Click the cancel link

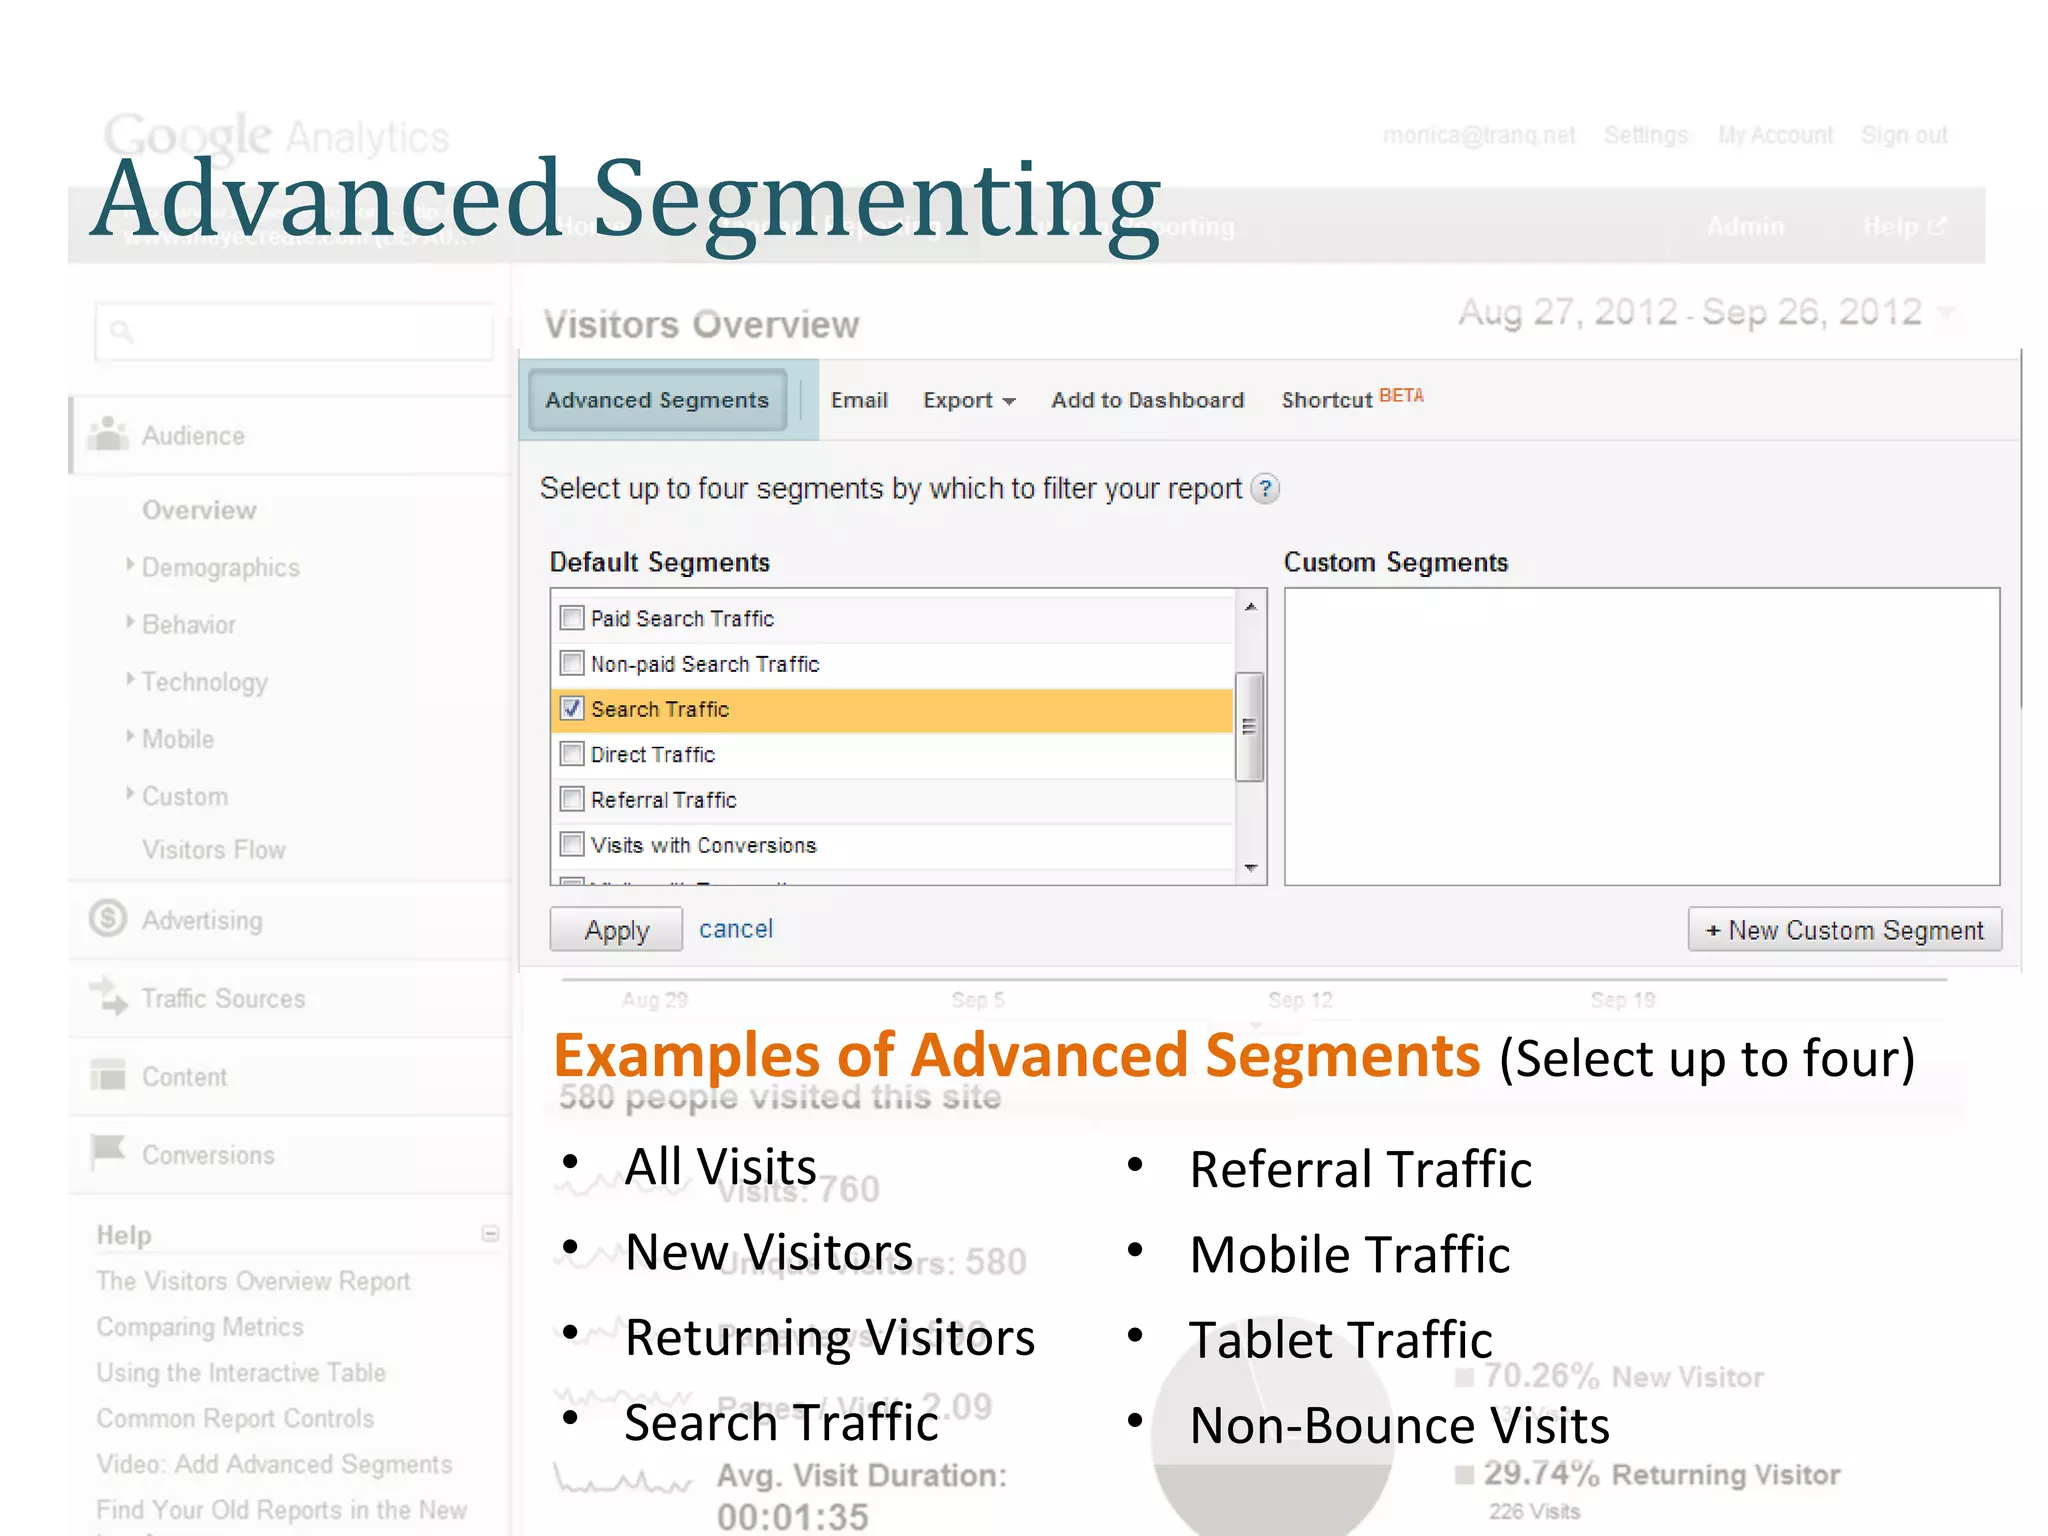[x=735, y=929]
